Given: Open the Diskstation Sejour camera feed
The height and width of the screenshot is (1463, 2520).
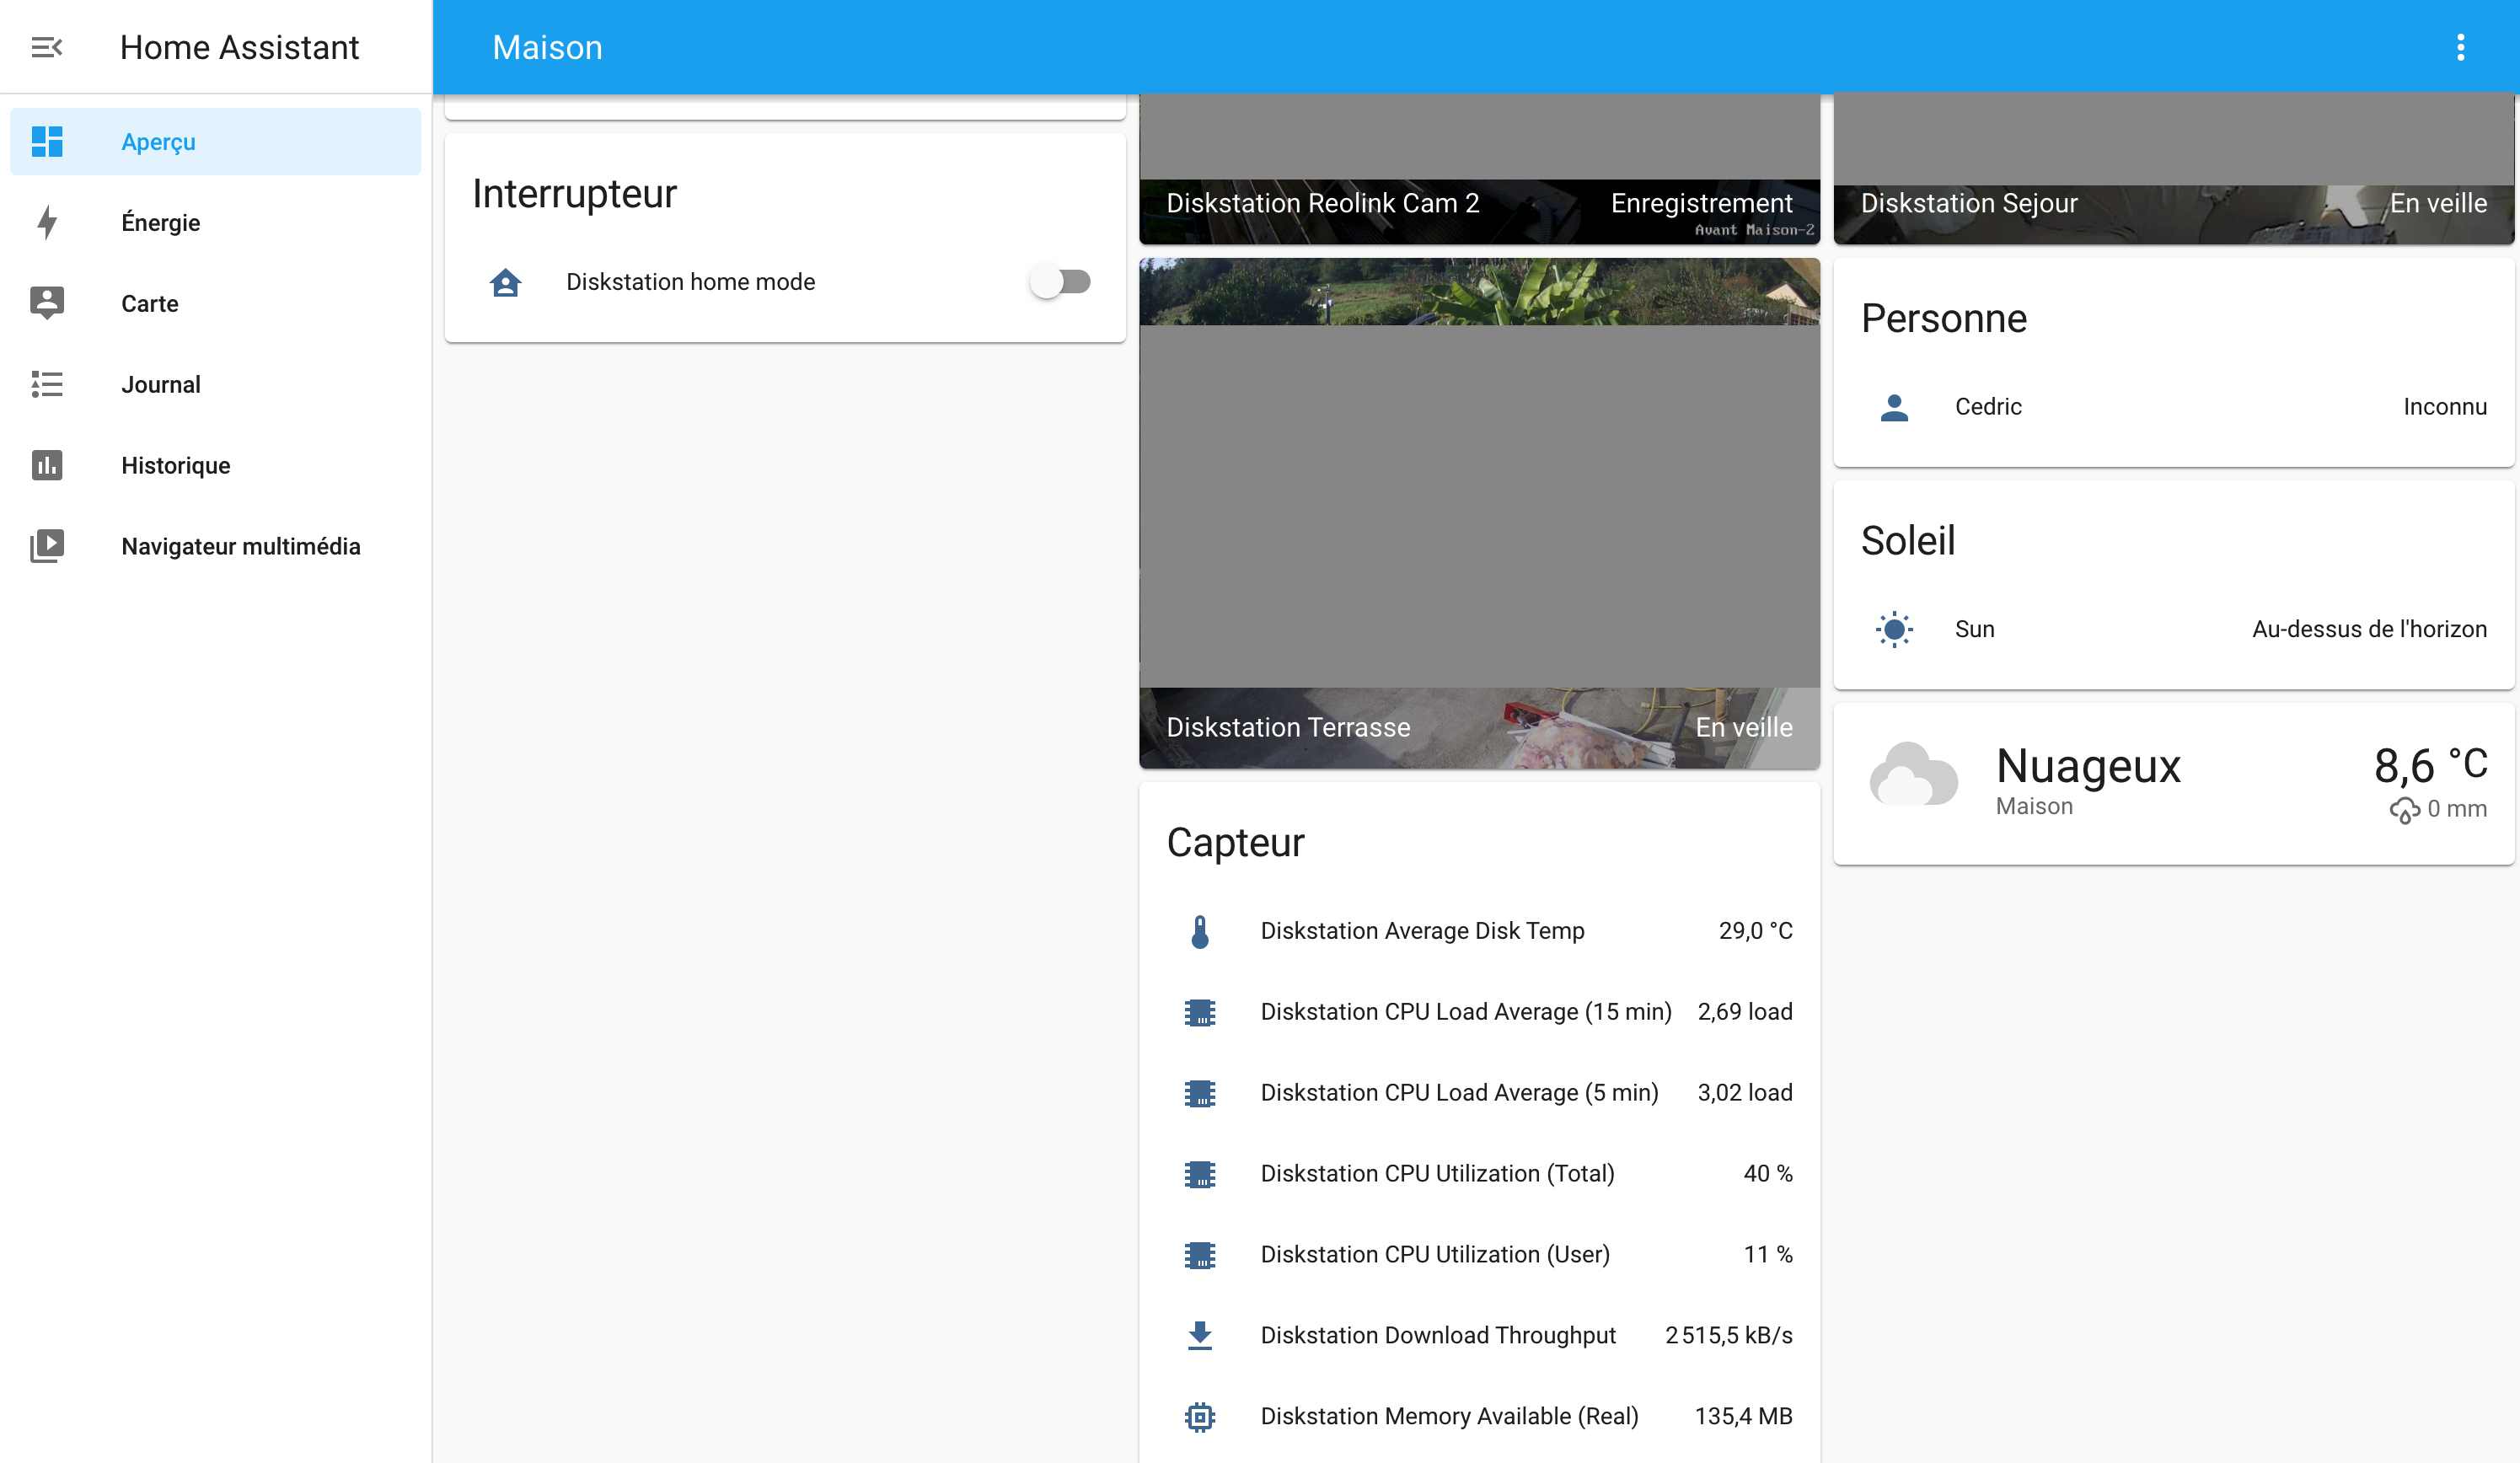Looking at the screenshot, I should pos(2174,168).
